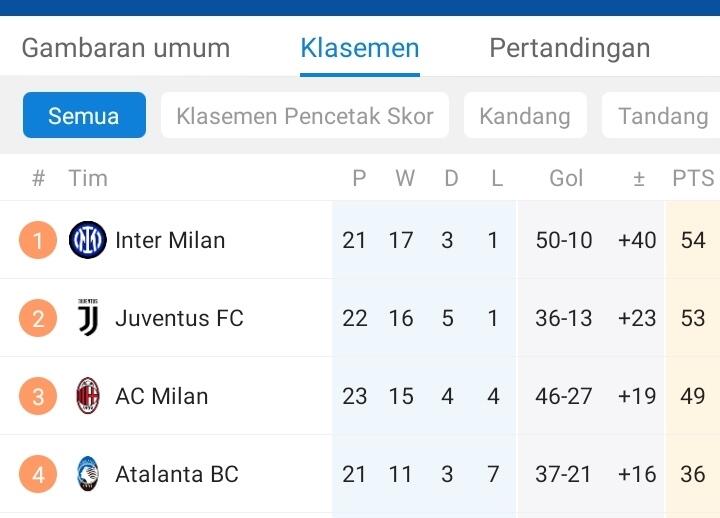Filter standings by Tandang

click(x=662, y=116)
